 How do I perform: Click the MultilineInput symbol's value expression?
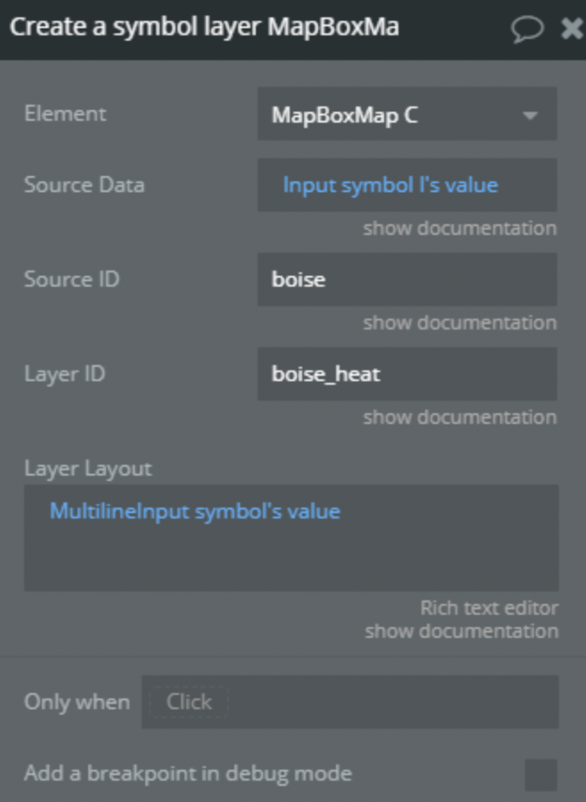click(x=195, y=511)
